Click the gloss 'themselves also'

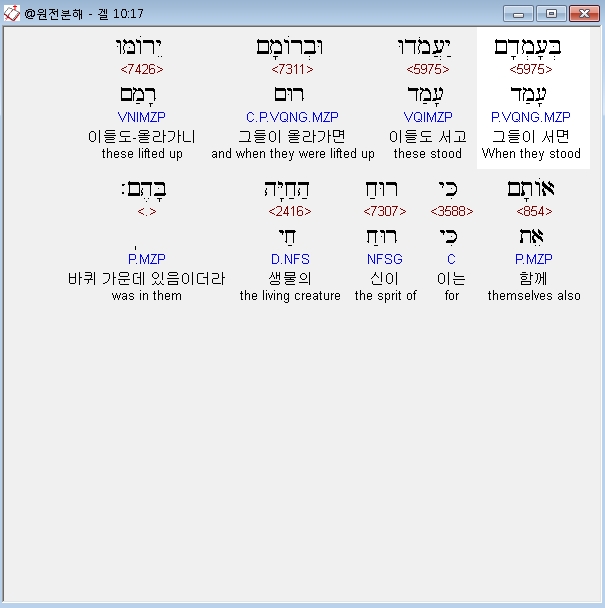pyautogui.click(x=534, y=295)
